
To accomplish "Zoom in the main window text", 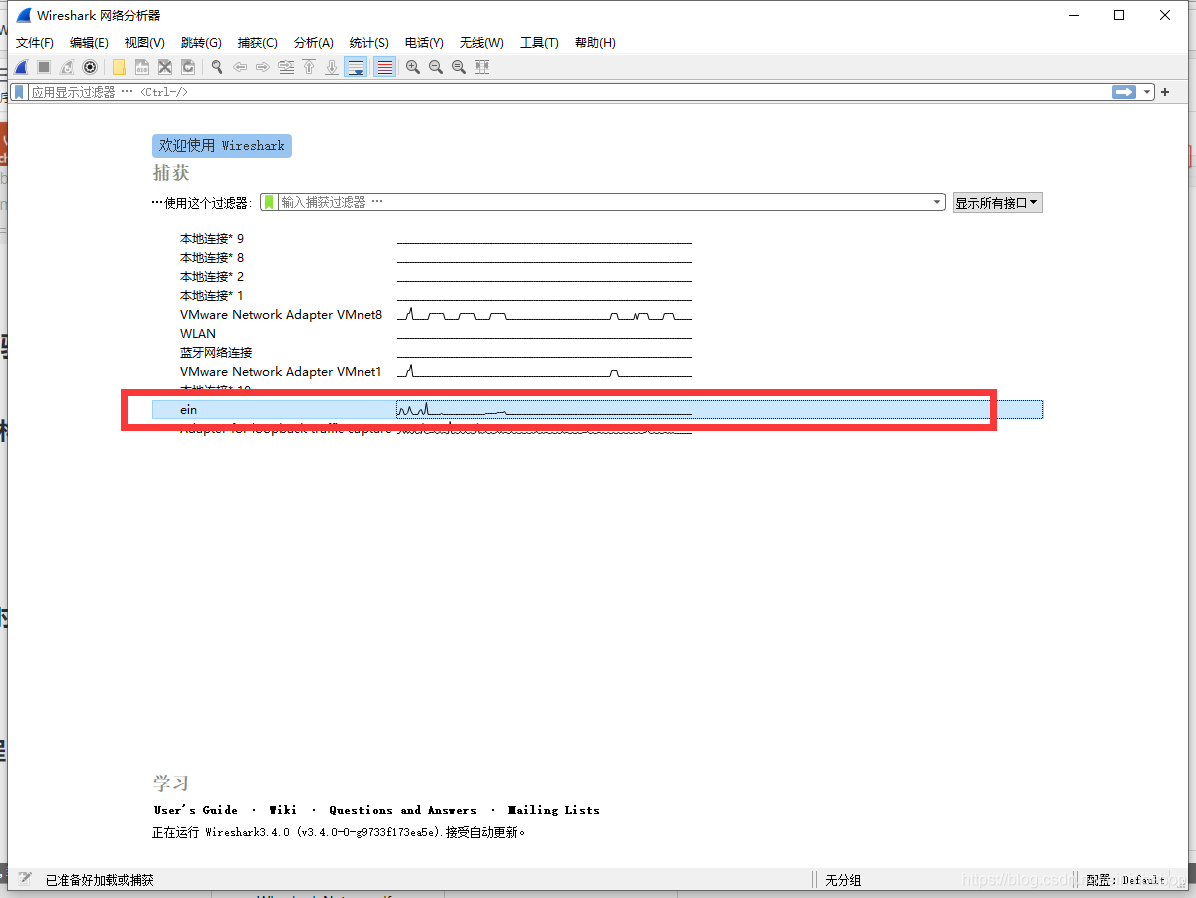I will (413, 67).
